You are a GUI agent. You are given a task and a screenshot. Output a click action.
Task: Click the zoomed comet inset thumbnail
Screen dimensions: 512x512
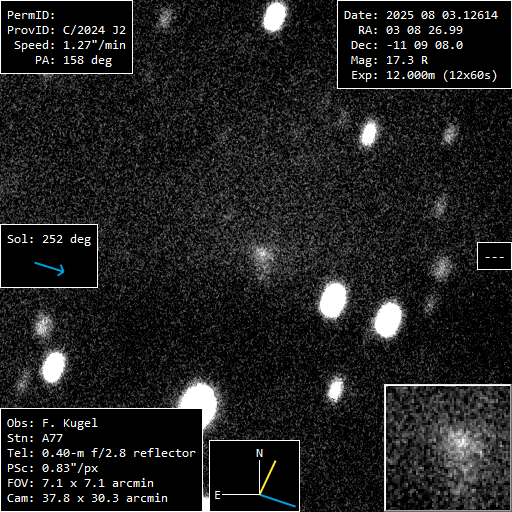pos(448,448)
